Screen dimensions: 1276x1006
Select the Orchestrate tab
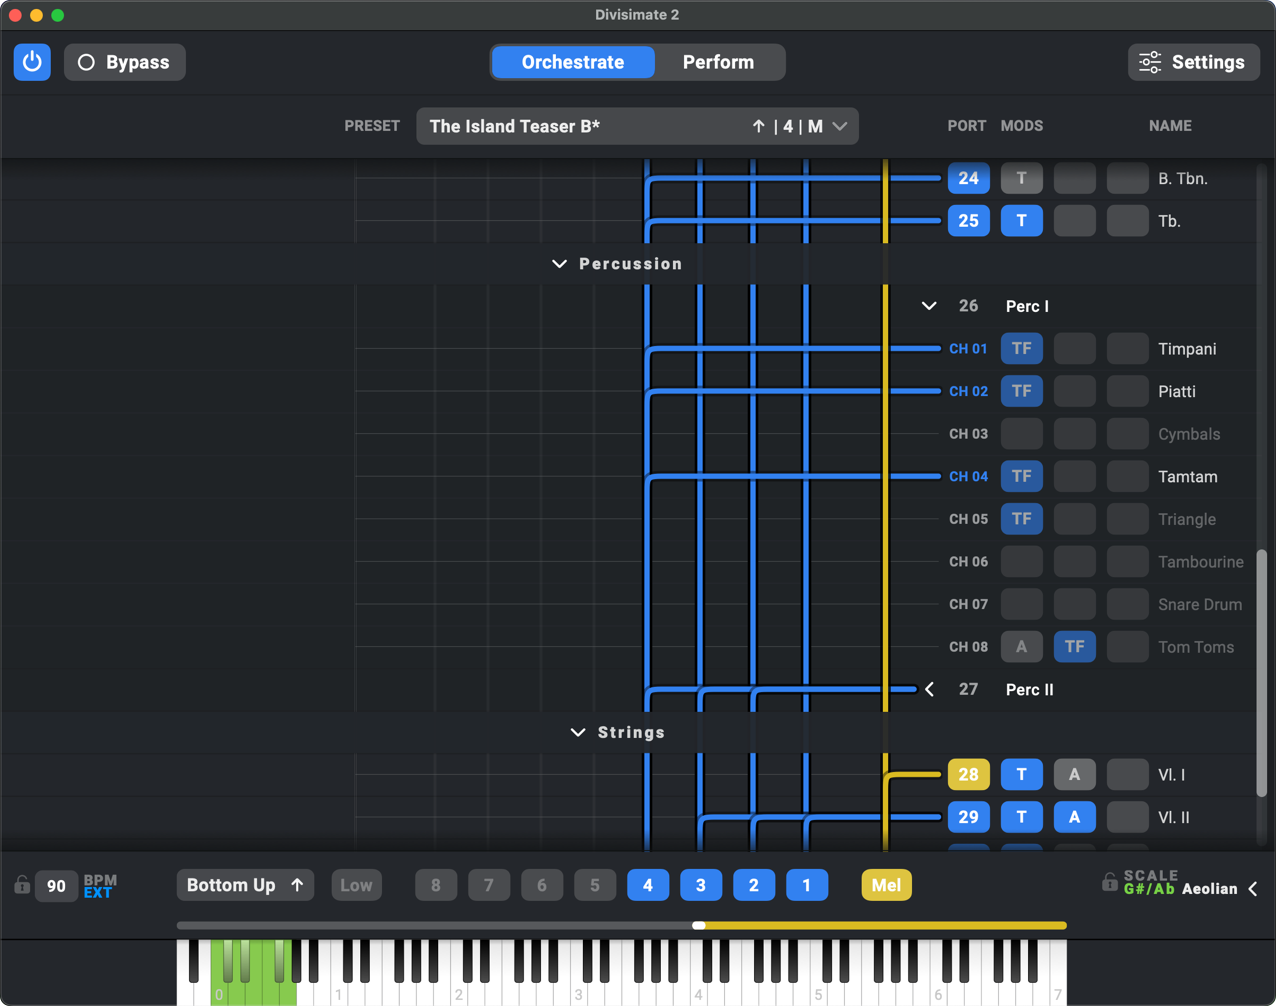572,61
